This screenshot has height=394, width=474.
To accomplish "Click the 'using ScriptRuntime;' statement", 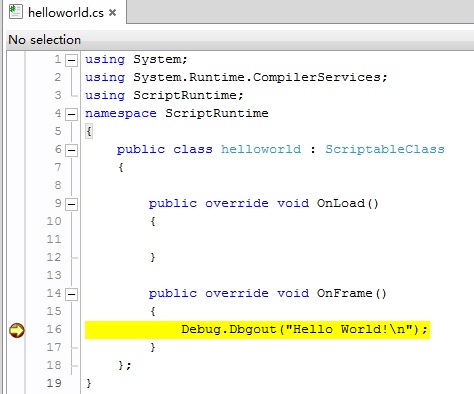I will 164,96.
